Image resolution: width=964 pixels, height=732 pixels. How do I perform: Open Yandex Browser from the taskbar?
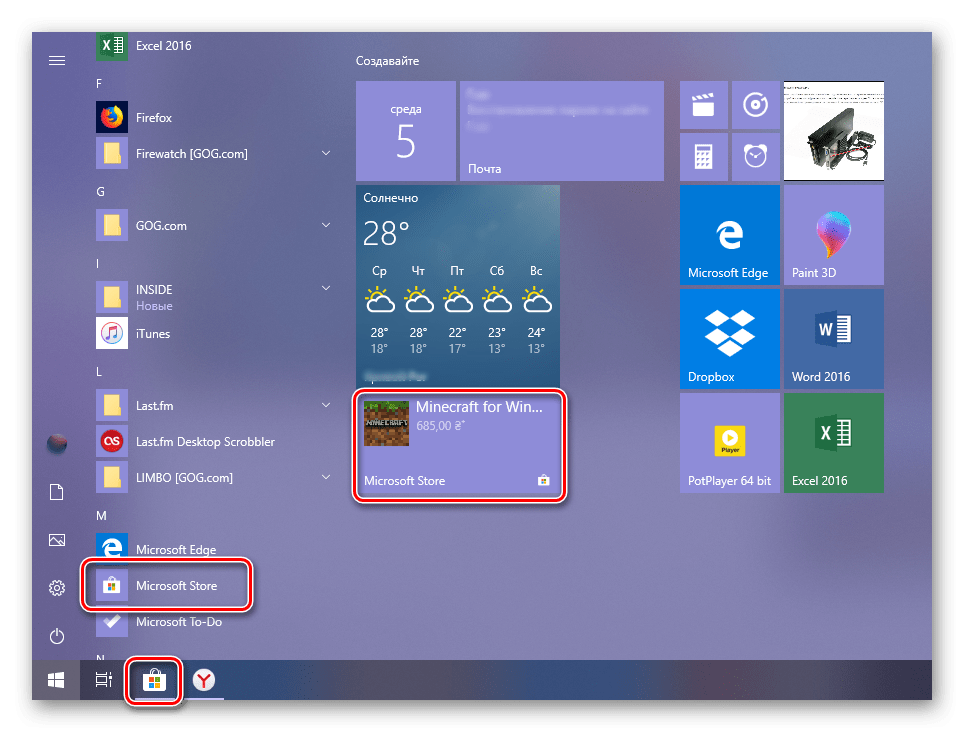[x=204, y=680]
